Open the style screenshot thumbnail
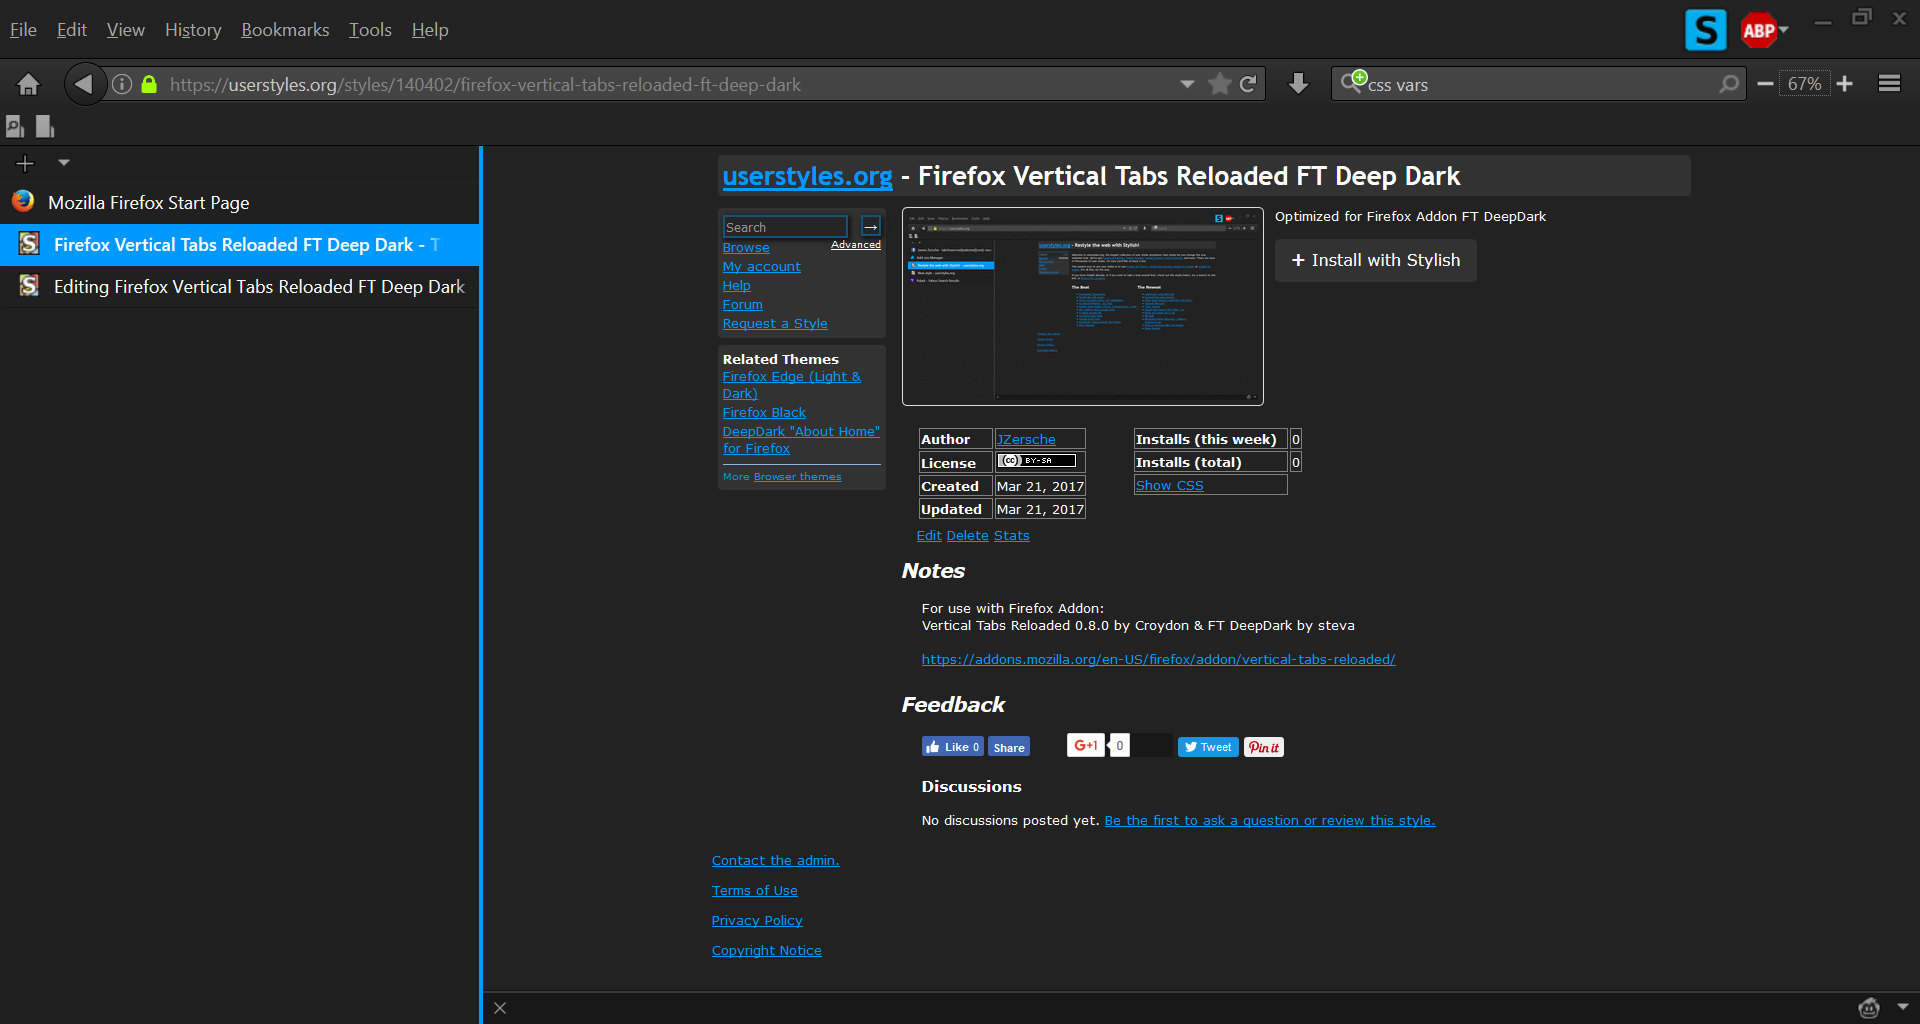Image resolution: width=1920 pixels, height=1024 pixels. tap(1082, 306)
